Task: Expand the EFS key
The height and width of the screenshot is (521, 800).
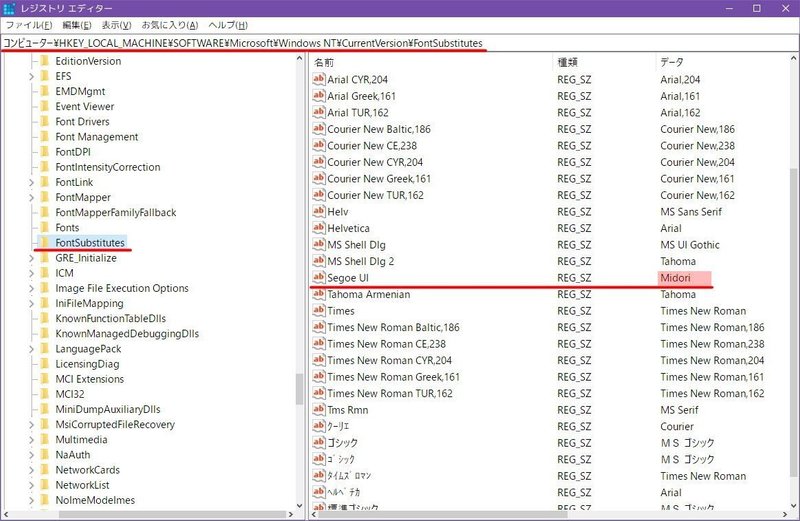Action: pyautogui.click(x=31, y=77)
